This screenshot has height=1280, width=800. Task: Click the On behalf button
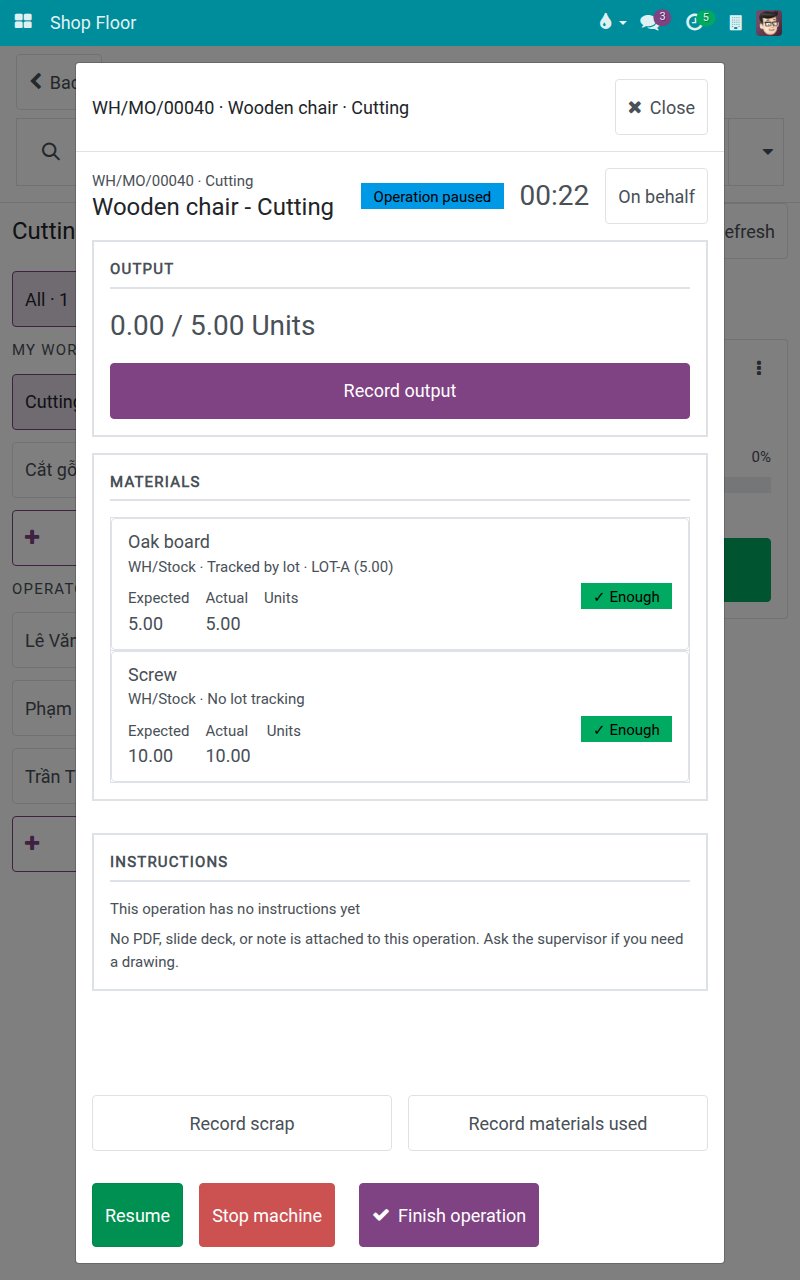(x=656, y=196)
